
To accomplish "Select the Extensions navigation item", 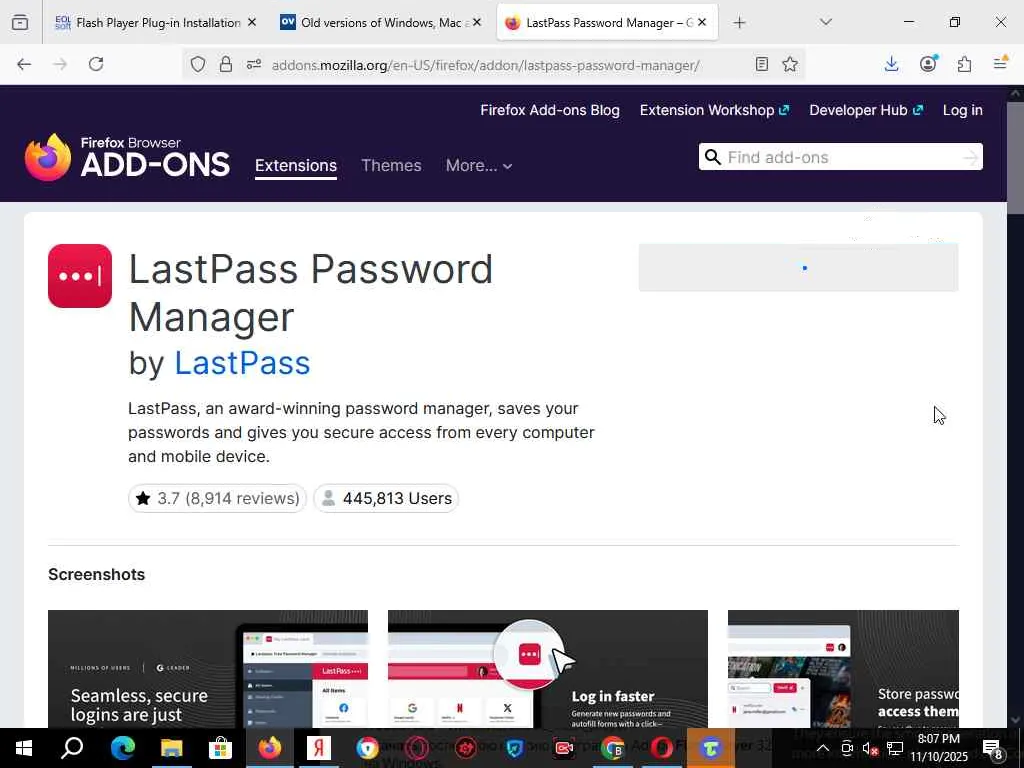I will point(296,165).
